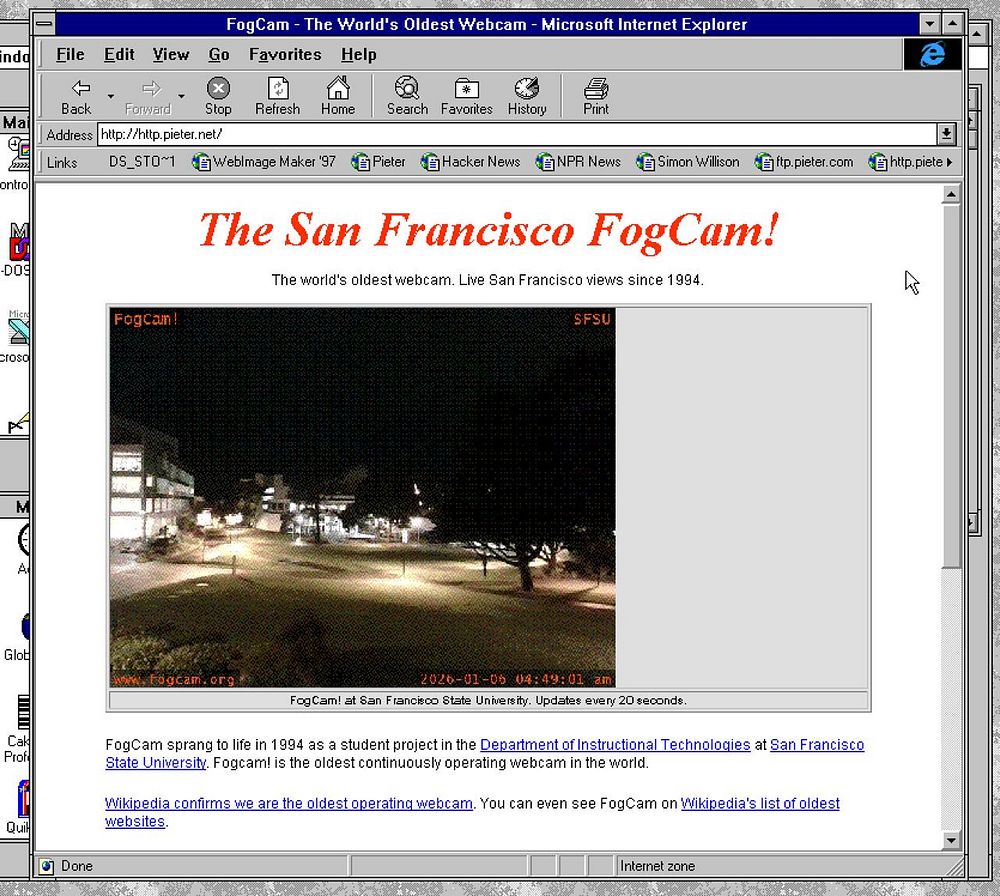Open the window control menu box
This screenshot has width=1000, height=896.
[45, 24]
